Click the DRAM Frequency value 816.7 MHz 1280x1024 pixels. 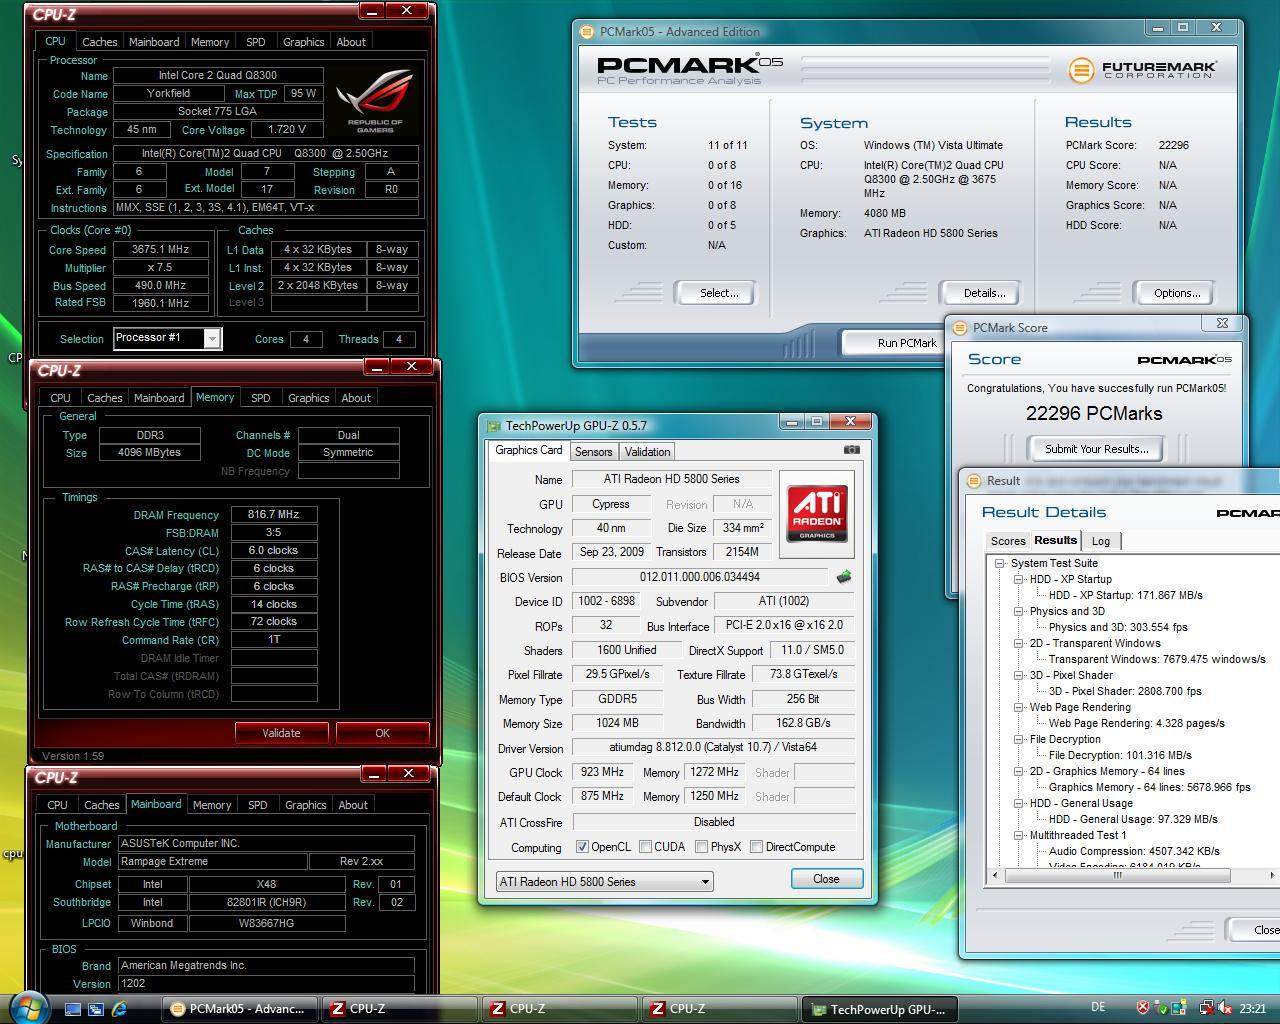273,515
